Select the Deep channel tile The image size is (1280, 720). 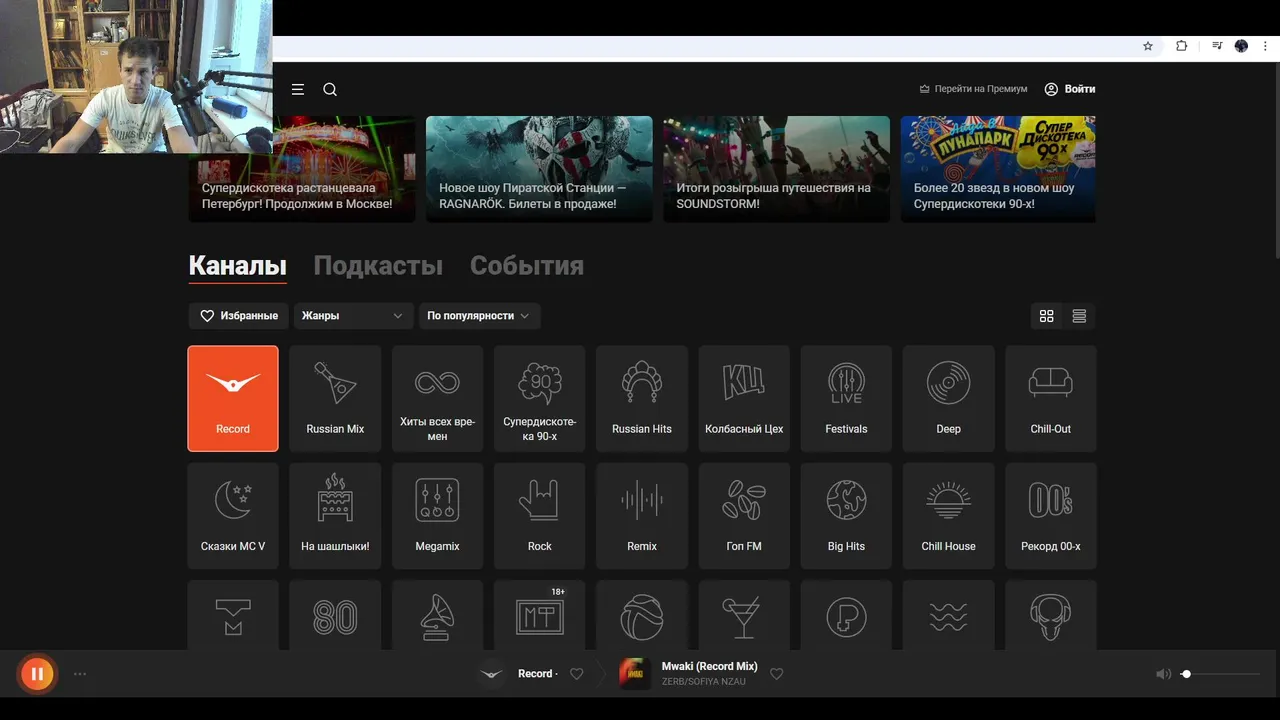[x=948, y=399]
